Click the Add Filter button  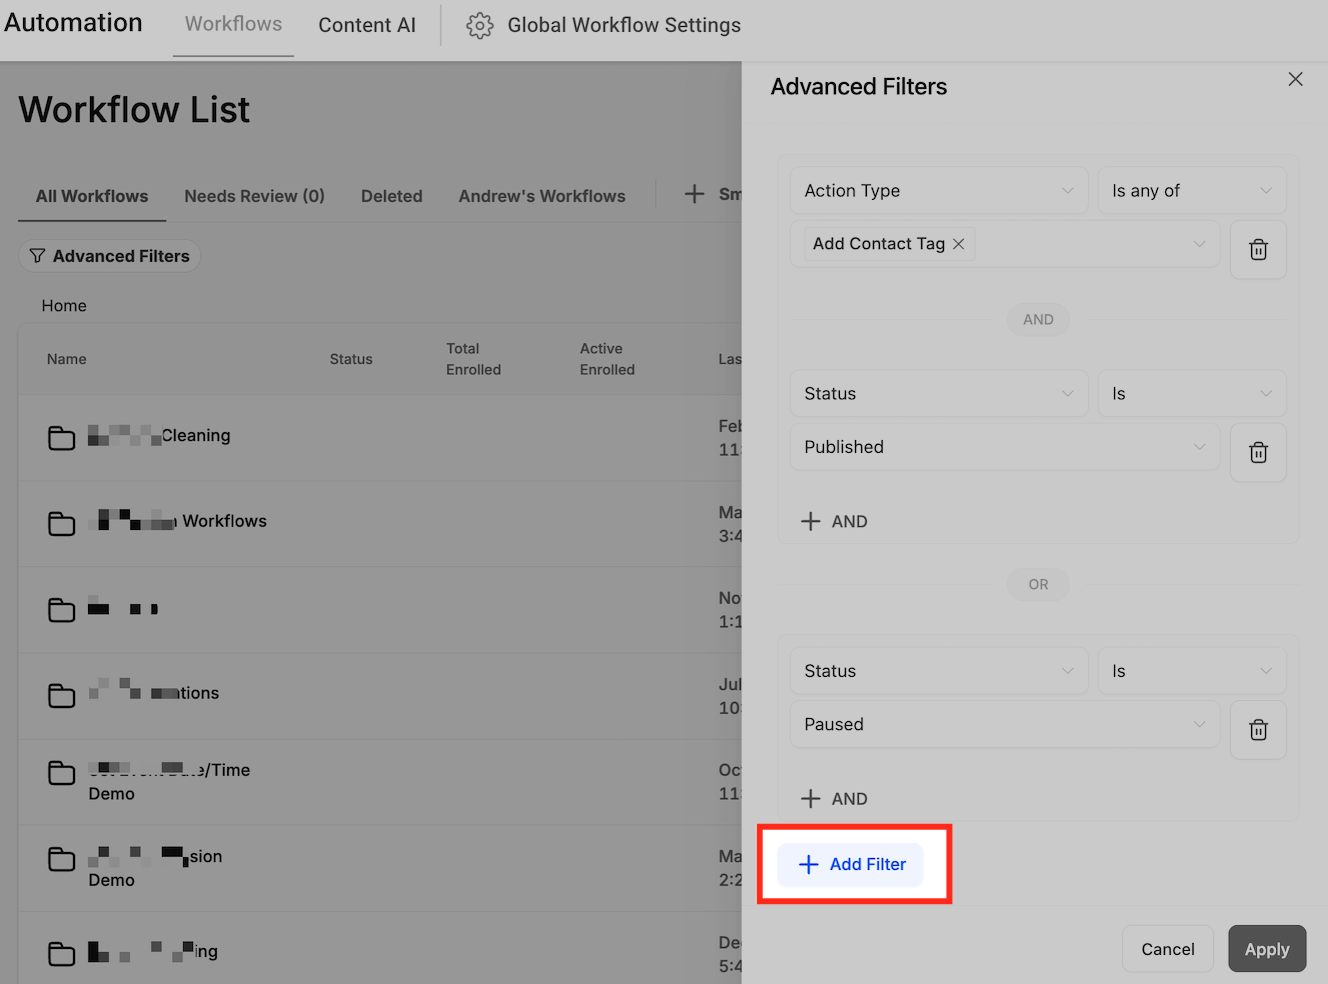pos(851,864)
